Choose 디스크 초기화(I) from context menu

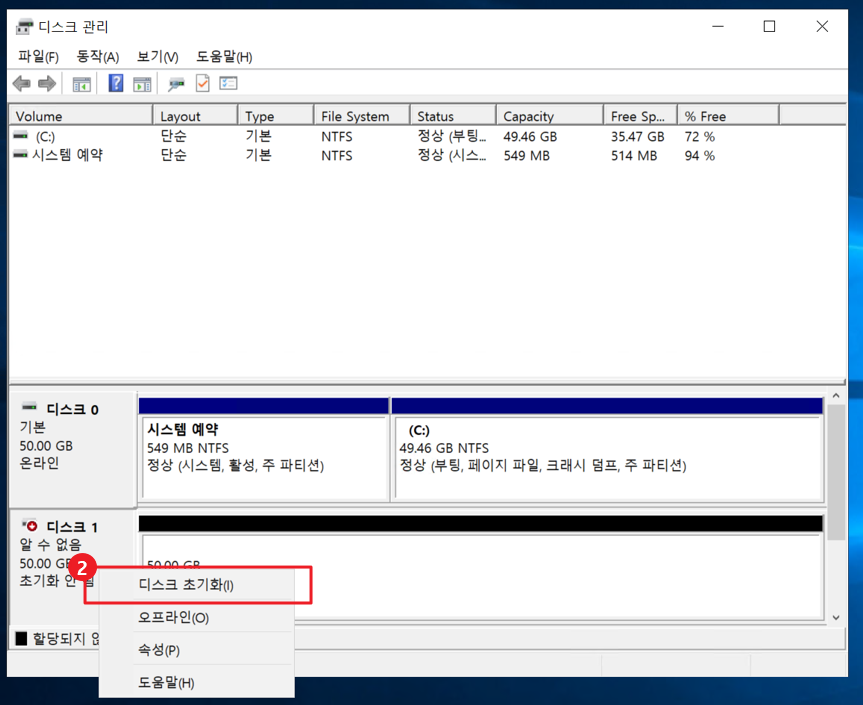tap(196, 584)
